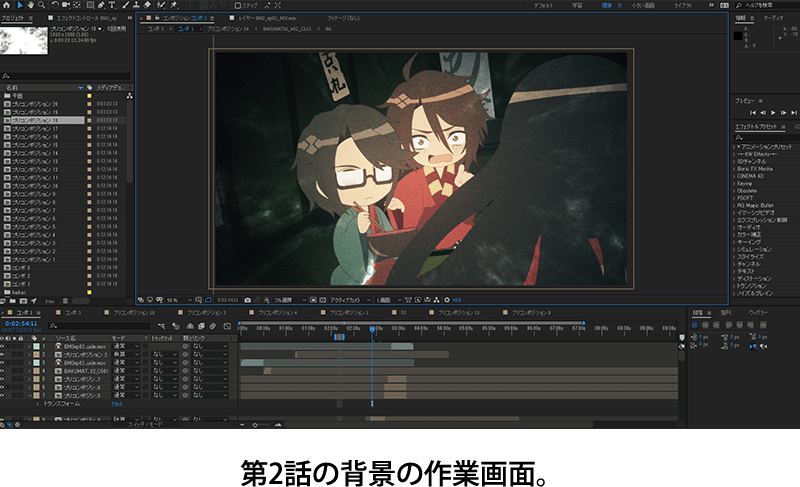Step to next frame in Preview

(783, 113)
